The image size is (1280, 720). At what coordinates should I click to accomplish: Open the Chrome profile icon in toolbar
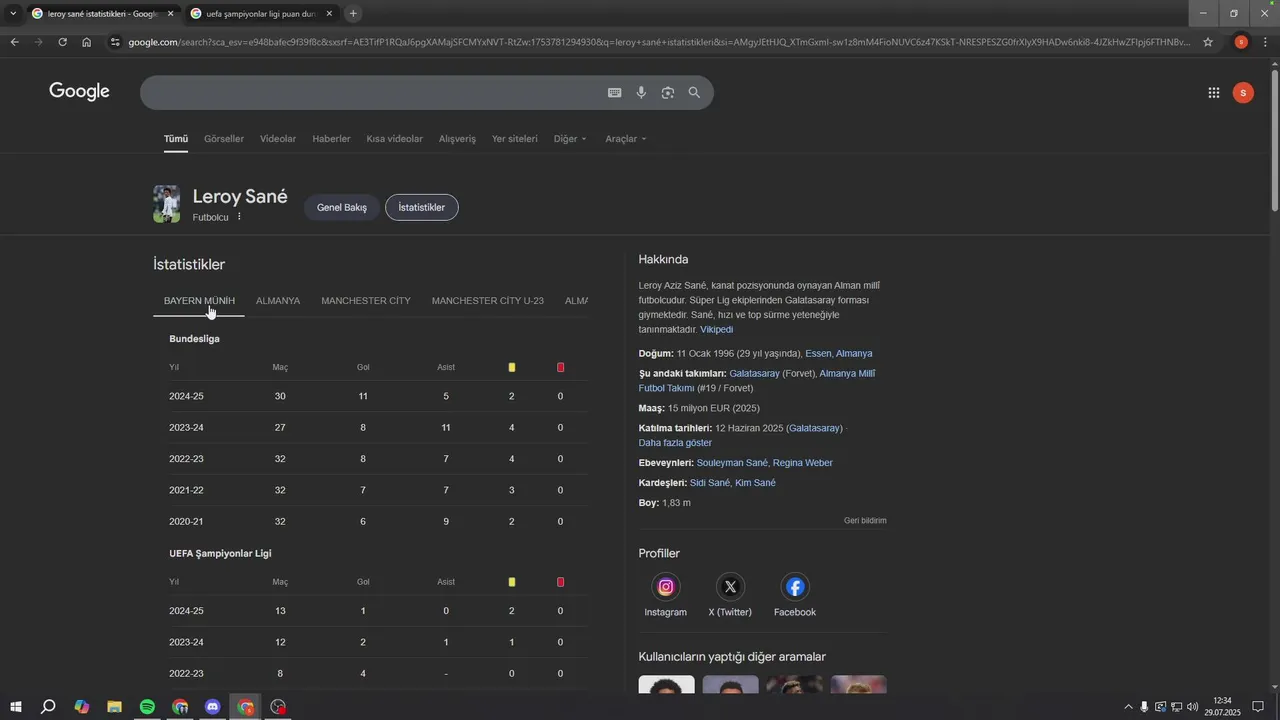1241,42
